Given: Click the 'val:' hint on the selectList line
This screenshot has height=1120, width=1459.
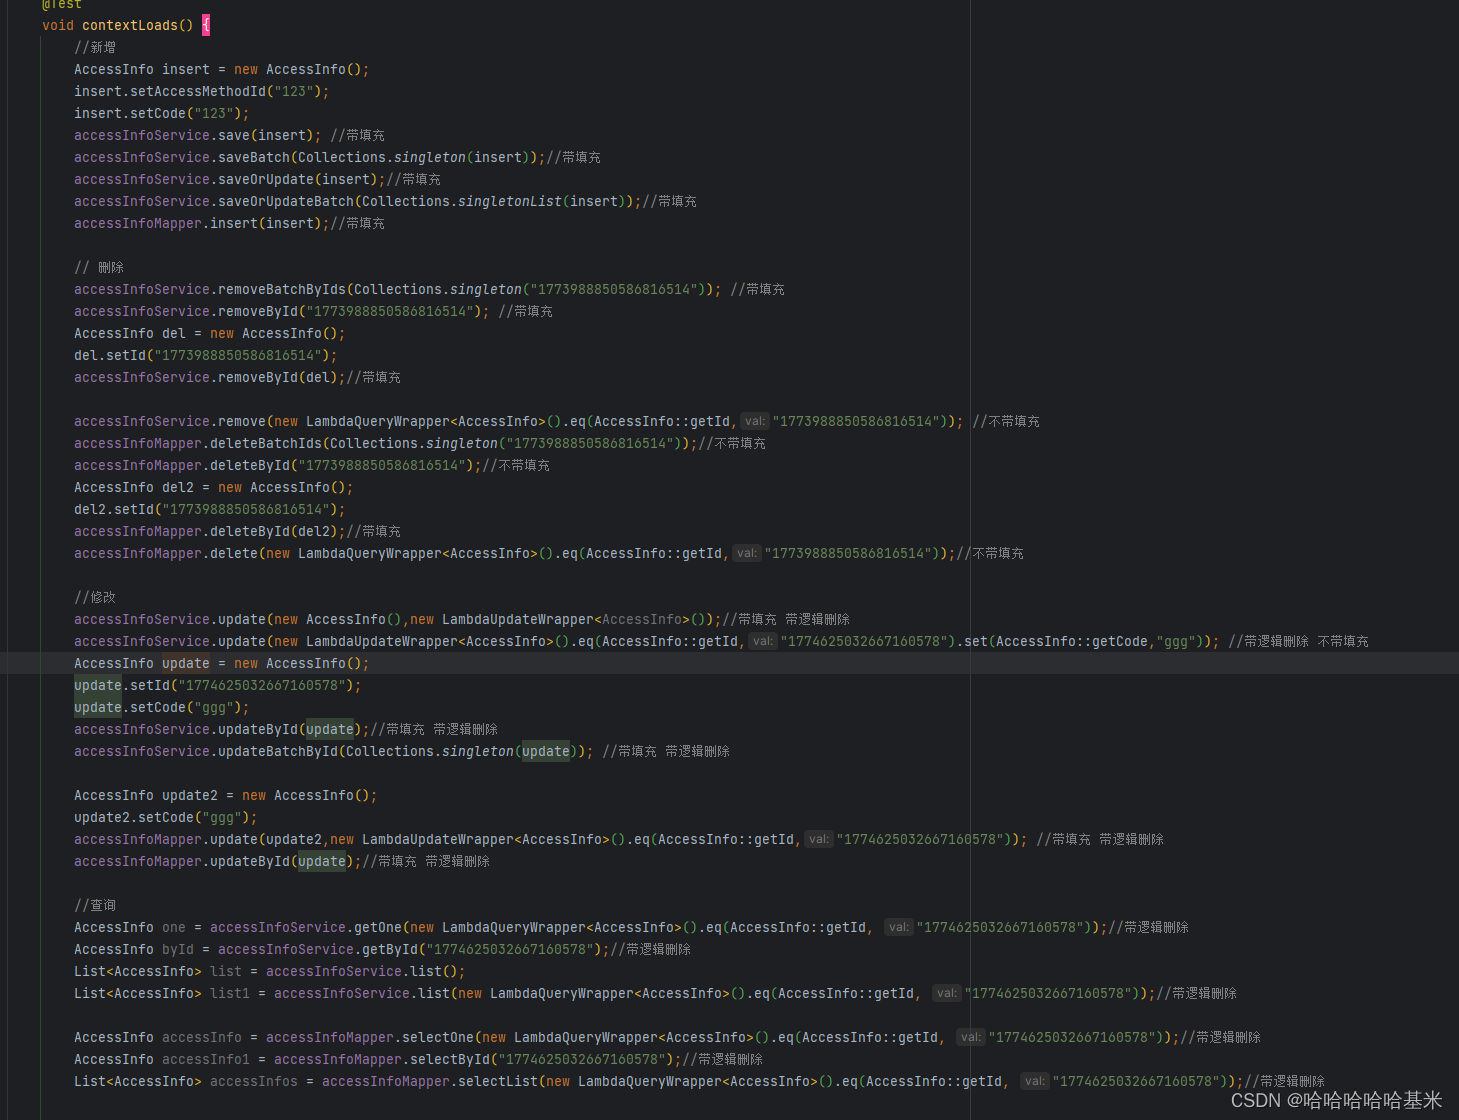Looking at the screenshot, I should click(x=1035, y=1081).
